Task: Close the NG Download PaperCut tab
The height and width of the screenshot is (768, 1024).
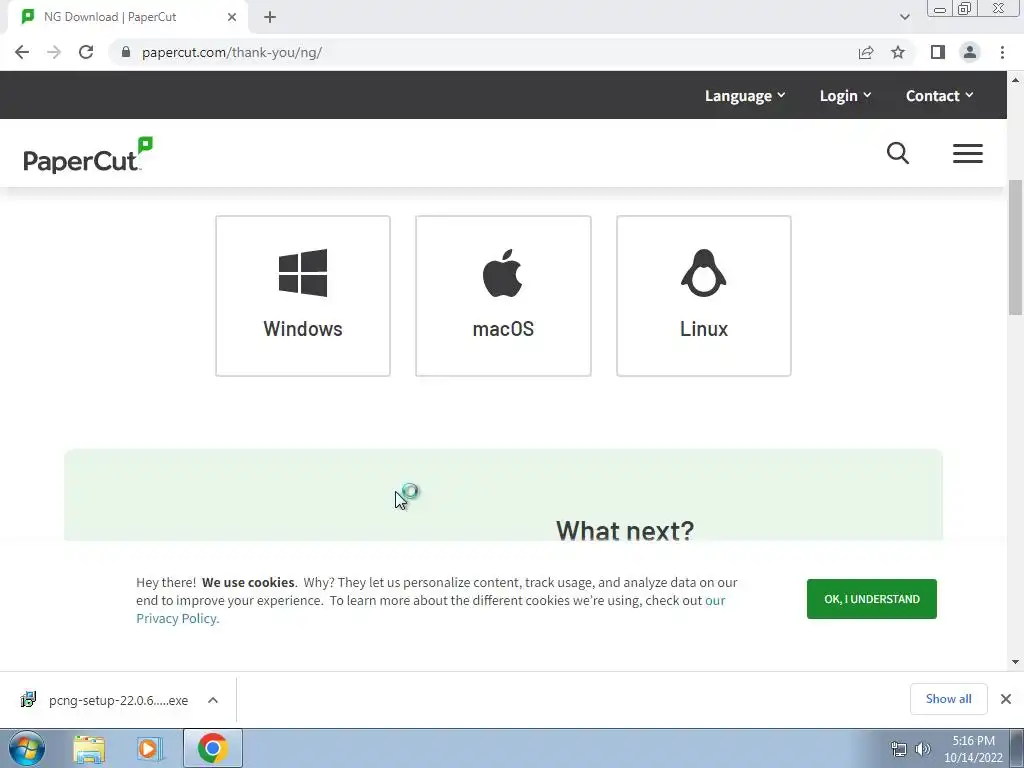Action: point(232,17)
